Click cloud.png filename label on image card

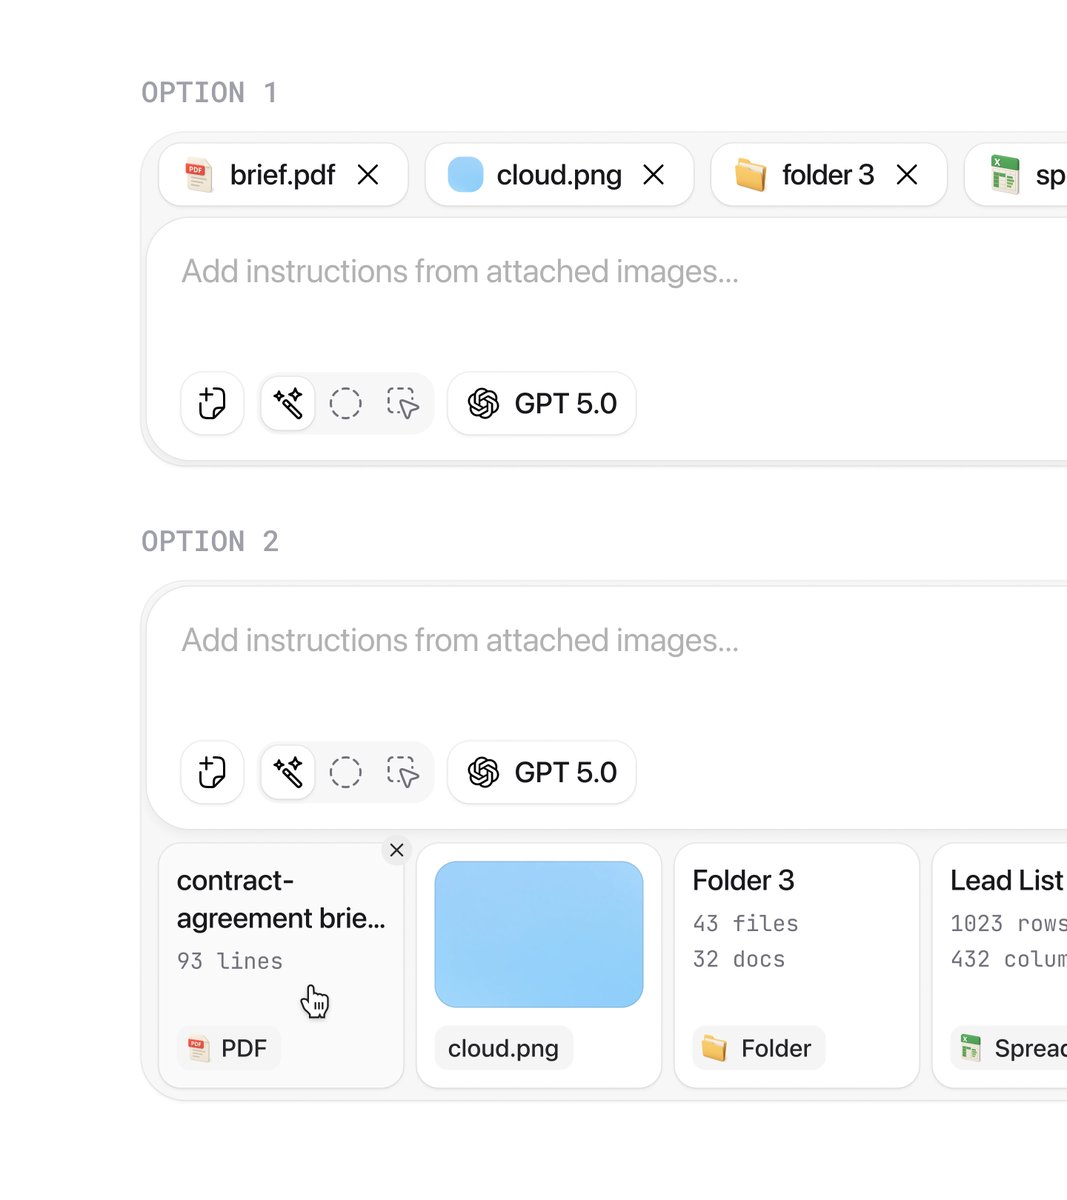tap(504, 1049)
